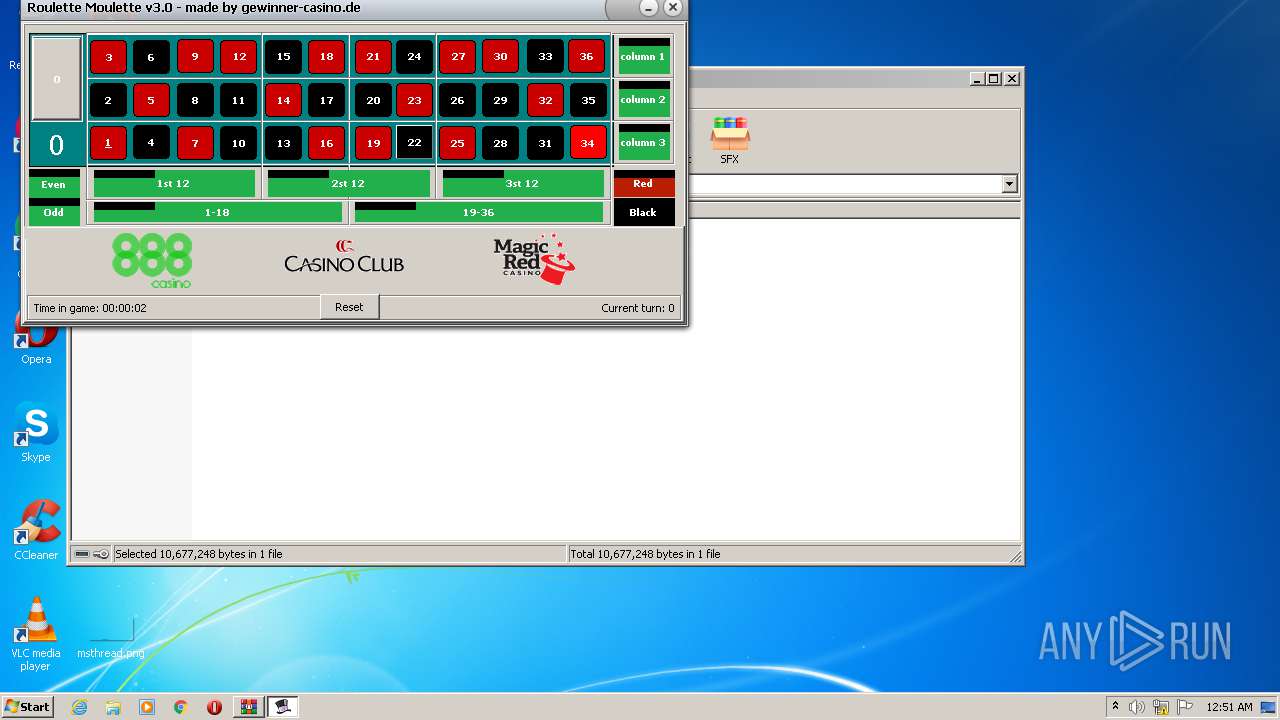The height and width of the screenshot is (720, 1280).
Task: Select roulette number 3
Action: (x=109, y=57)
